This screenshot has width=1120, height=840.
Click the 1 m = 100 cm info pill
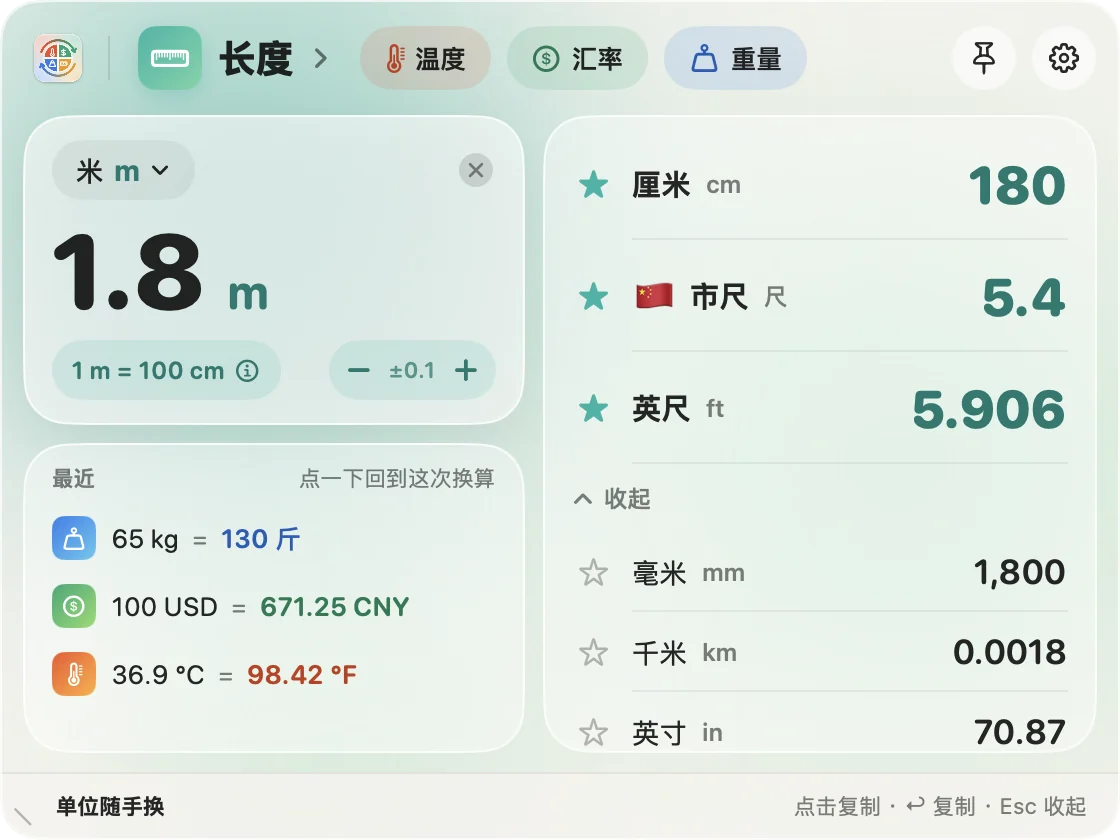(166, 370)
